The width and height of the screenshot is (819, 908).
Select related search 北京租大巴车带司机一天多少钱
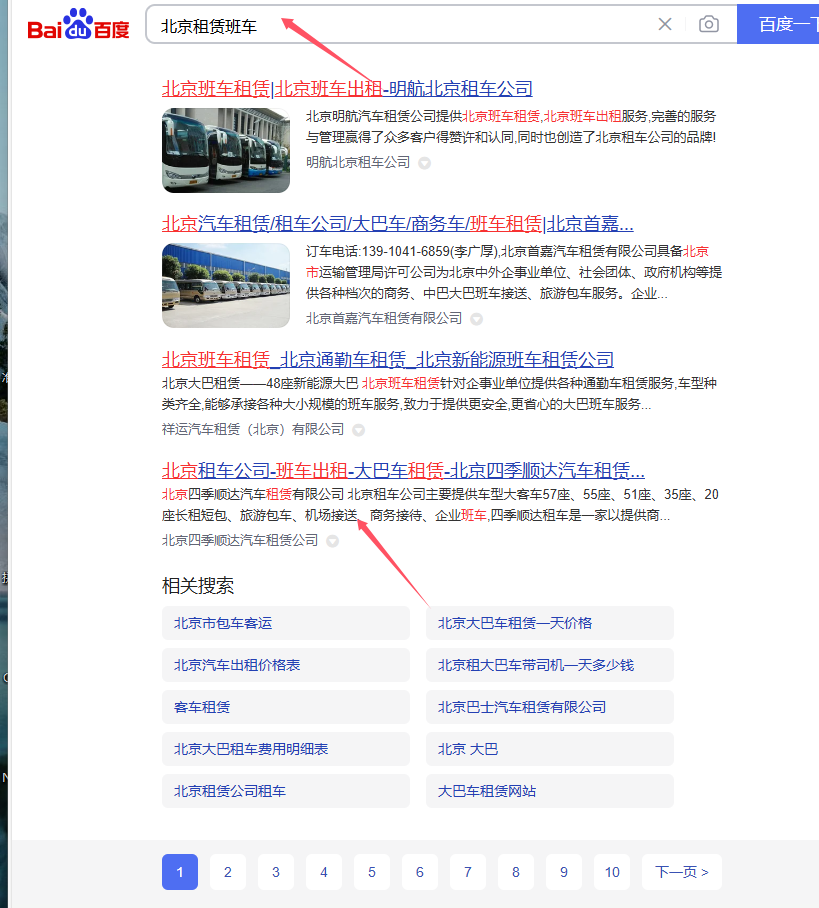(550, 665)
